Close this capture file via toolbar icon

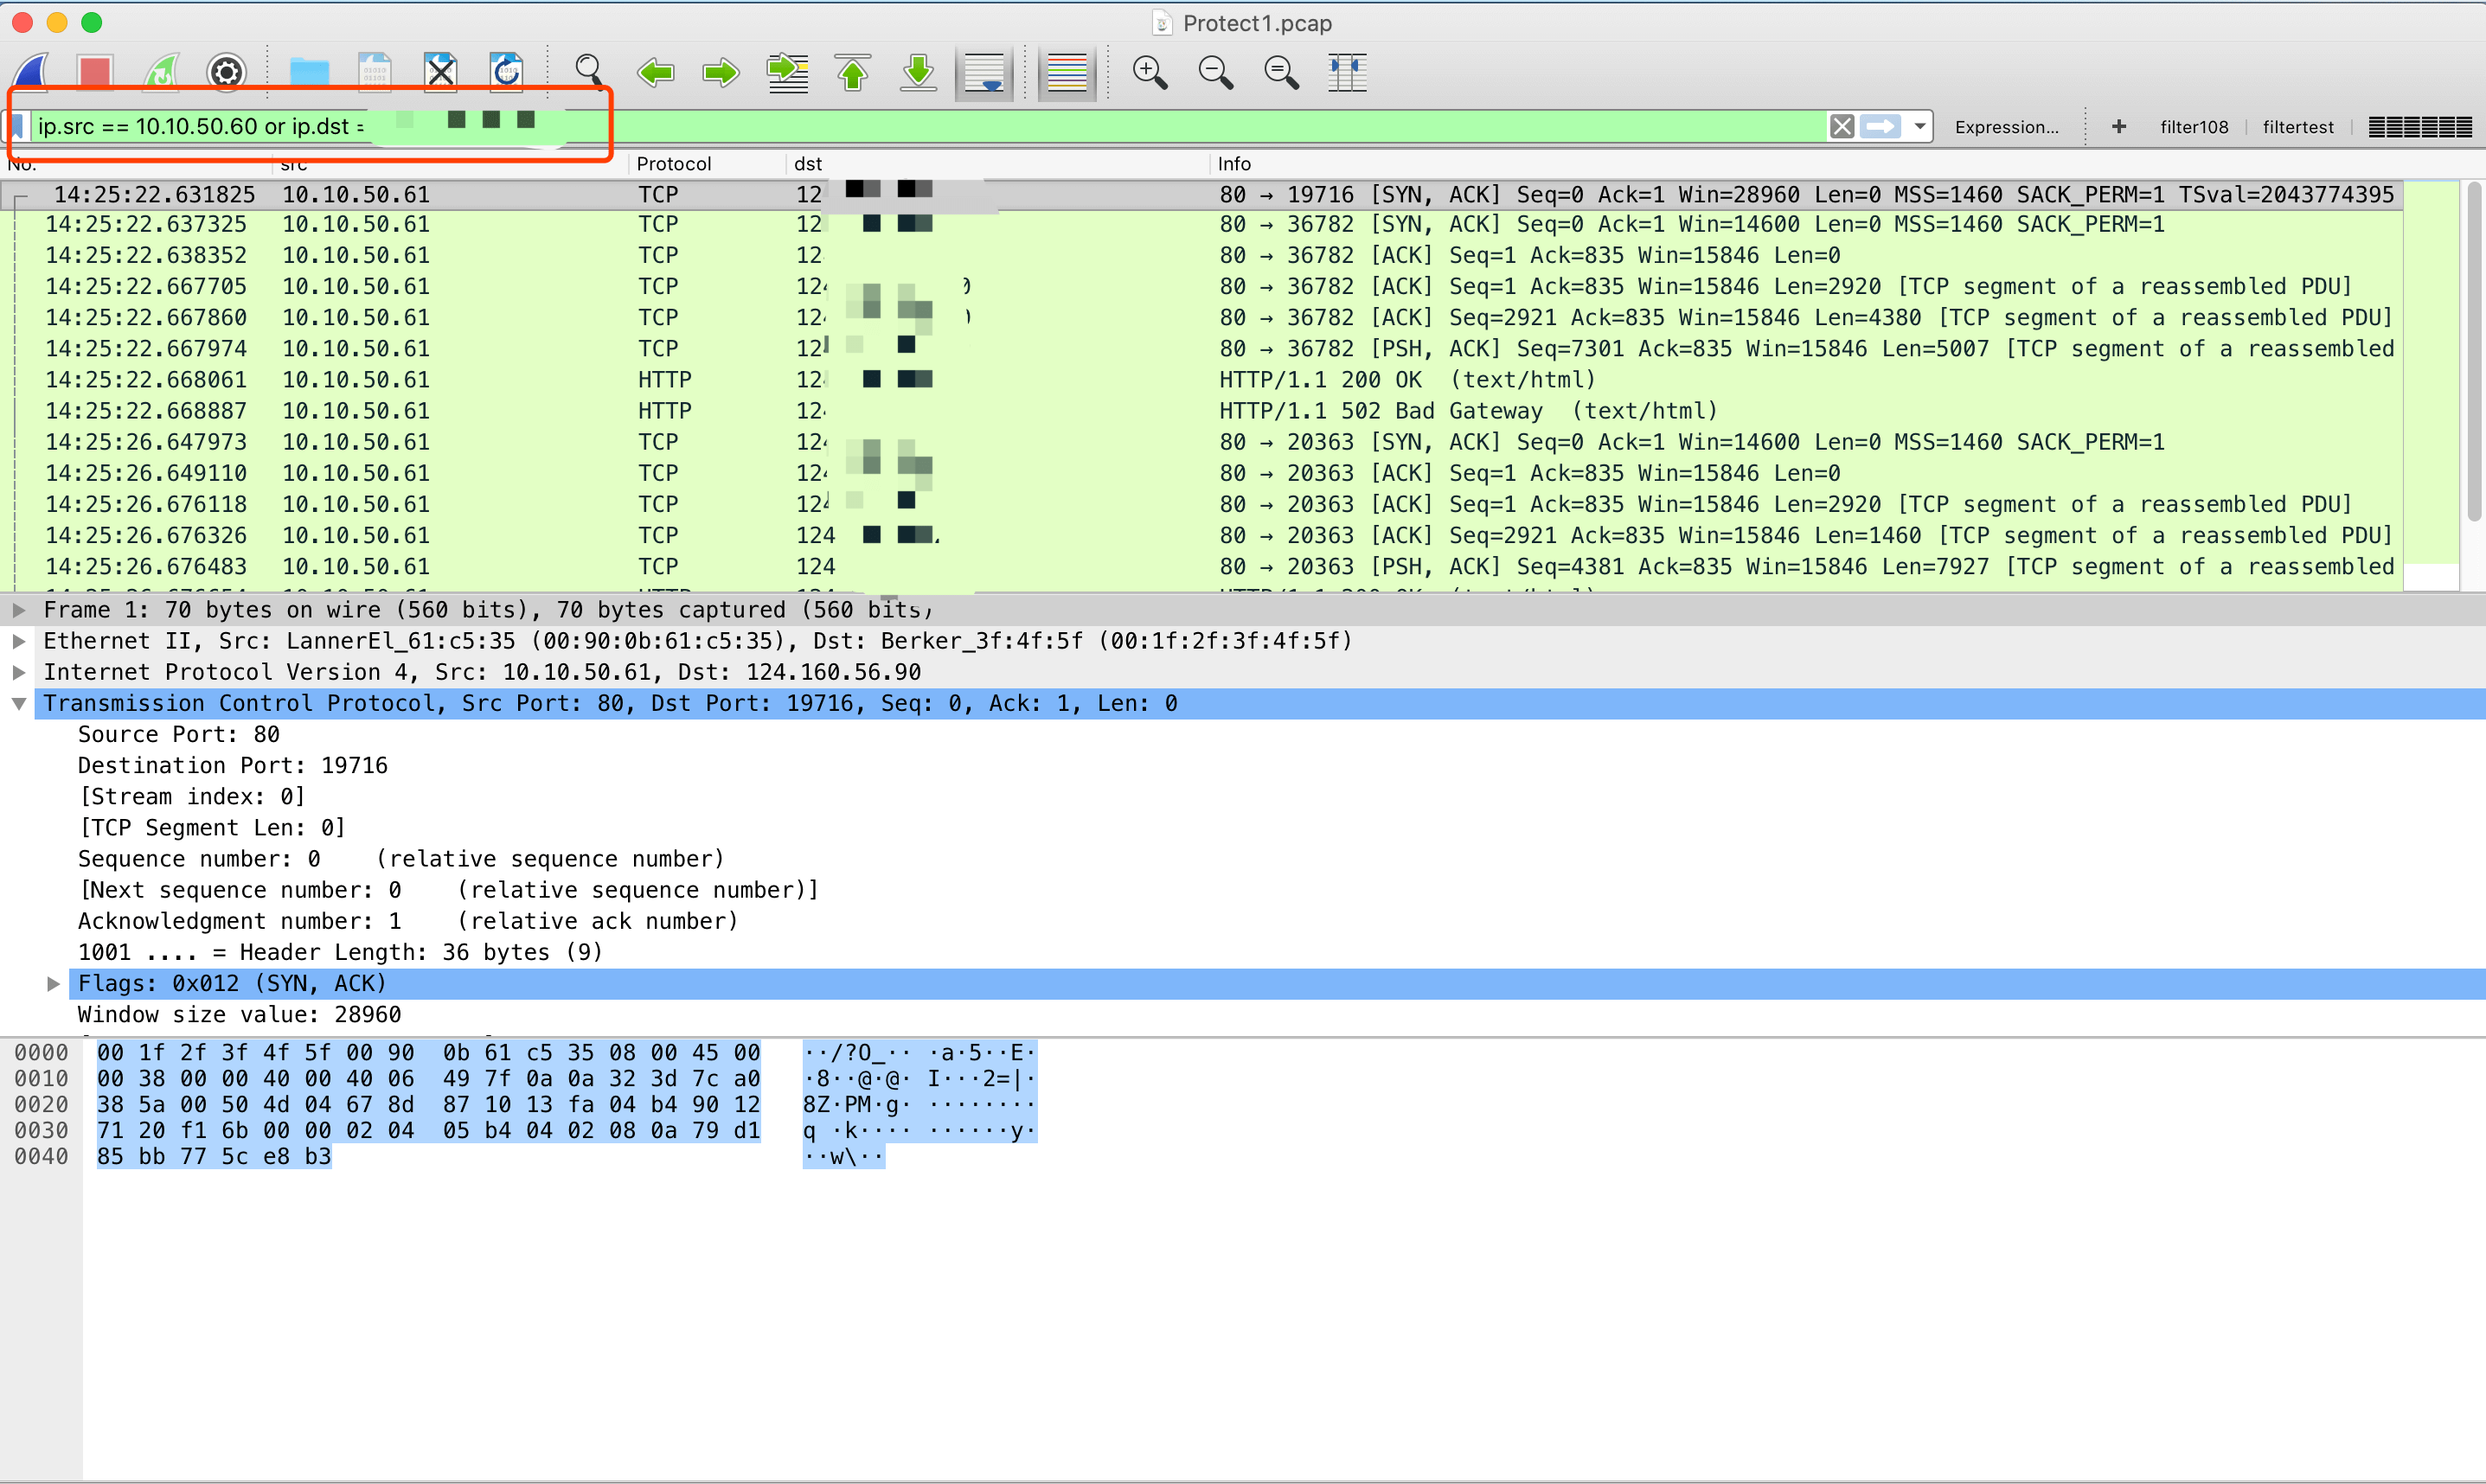click(441, 71)
